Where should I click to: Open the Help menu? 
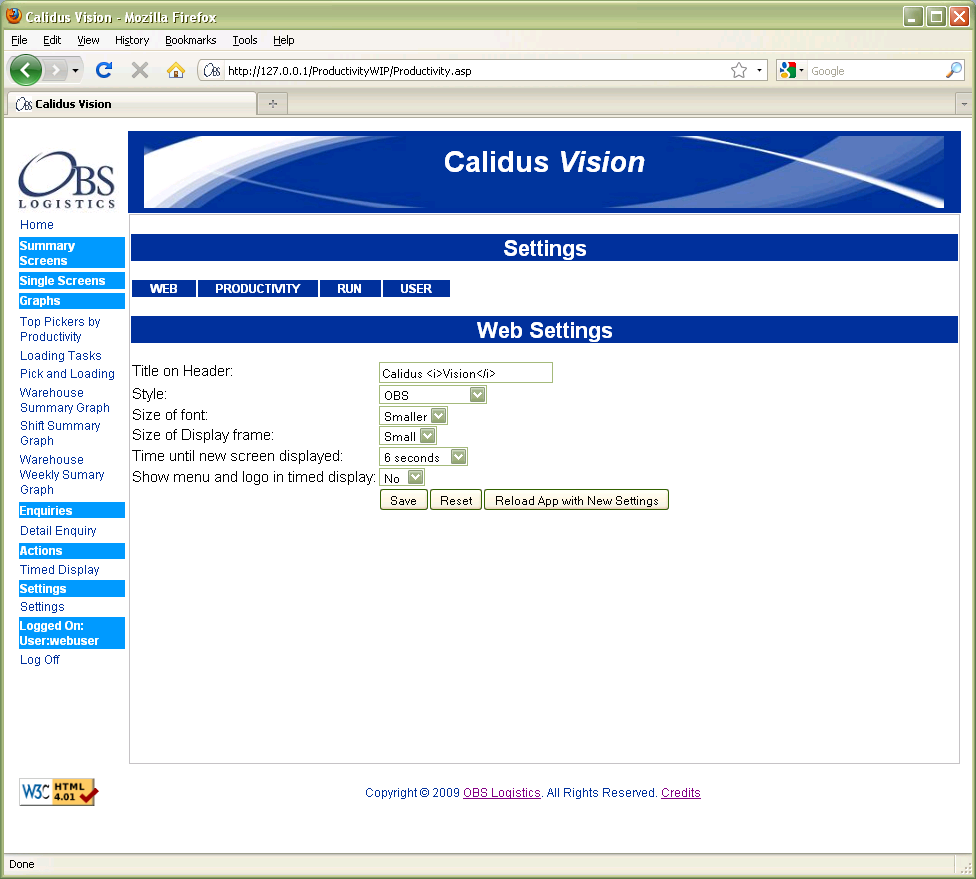(283, 40)
